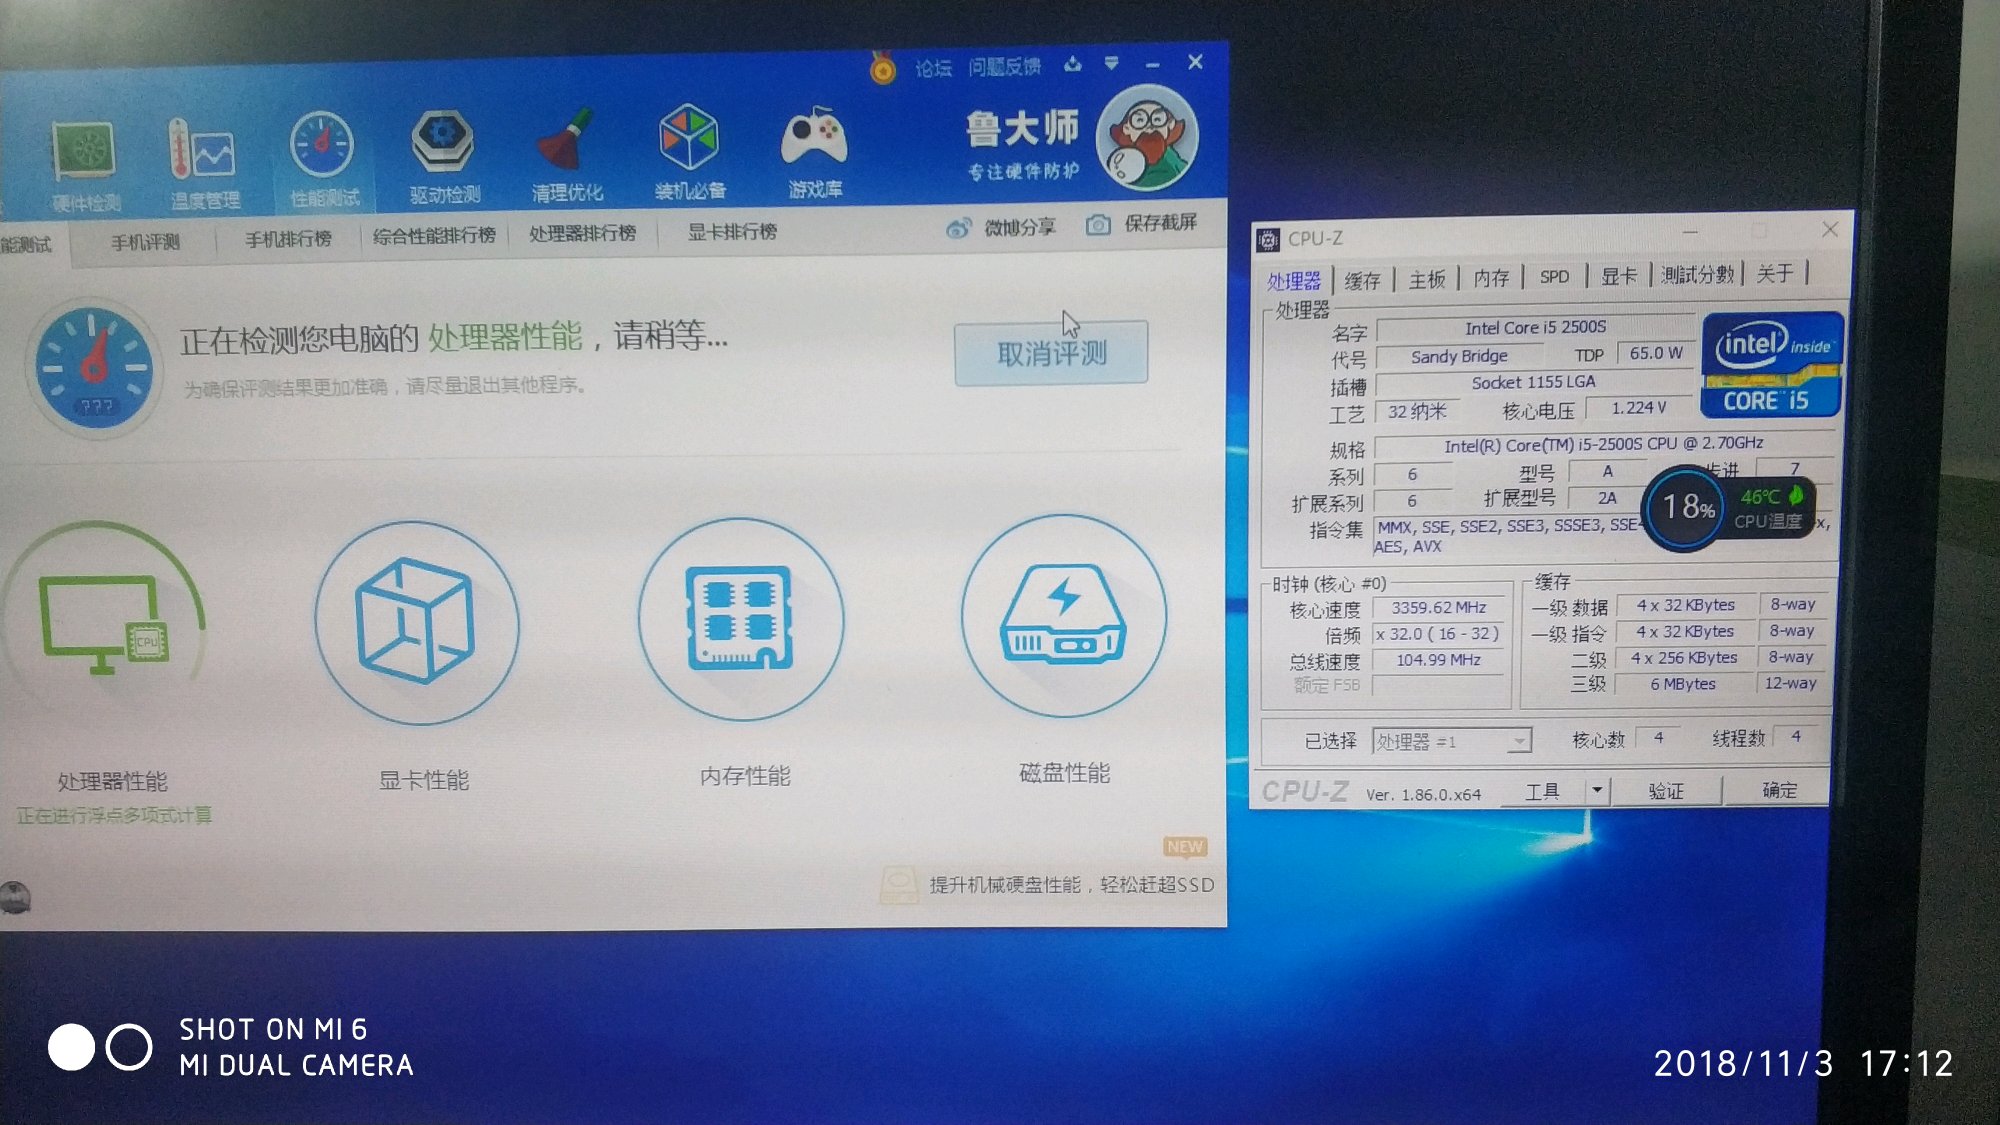Click the 磁盘性能 disk performance circle icon

1063,617
